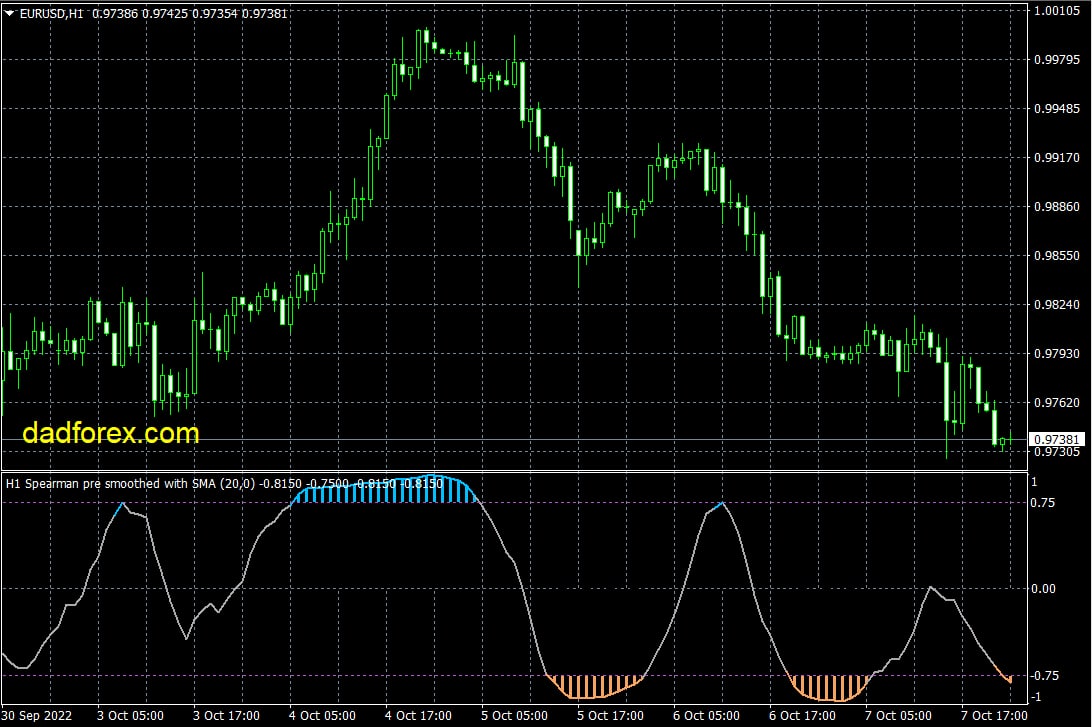Viewport: 1092px width, 727px height.
Task: Click the 0.99795 price scale label
Action: click(x=1056, y=60)
